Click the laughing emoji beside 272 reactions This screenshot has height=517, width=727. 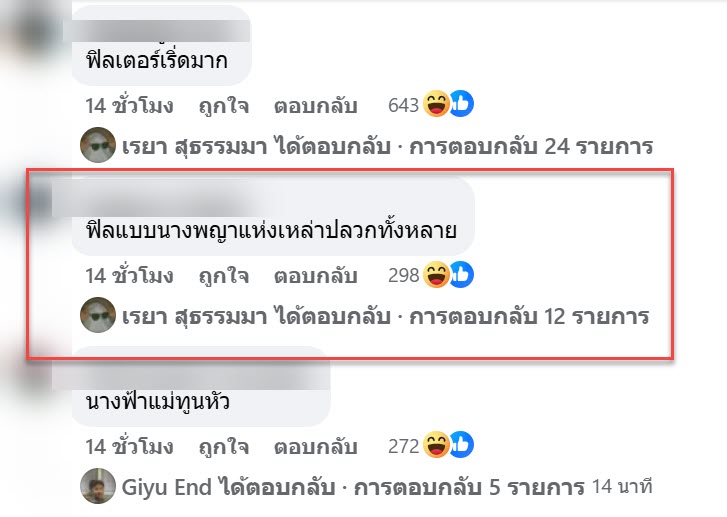436,445
